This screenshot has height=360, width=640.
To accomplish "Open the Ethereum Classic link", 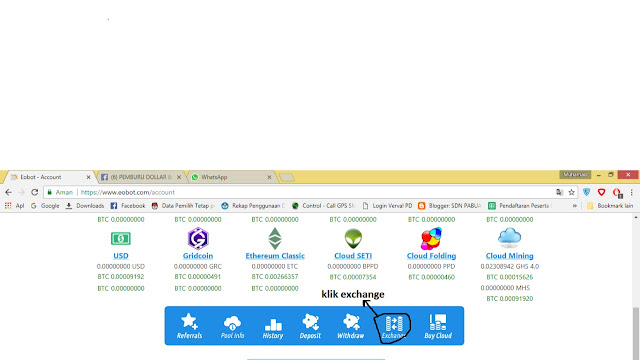I will [275, 256].
